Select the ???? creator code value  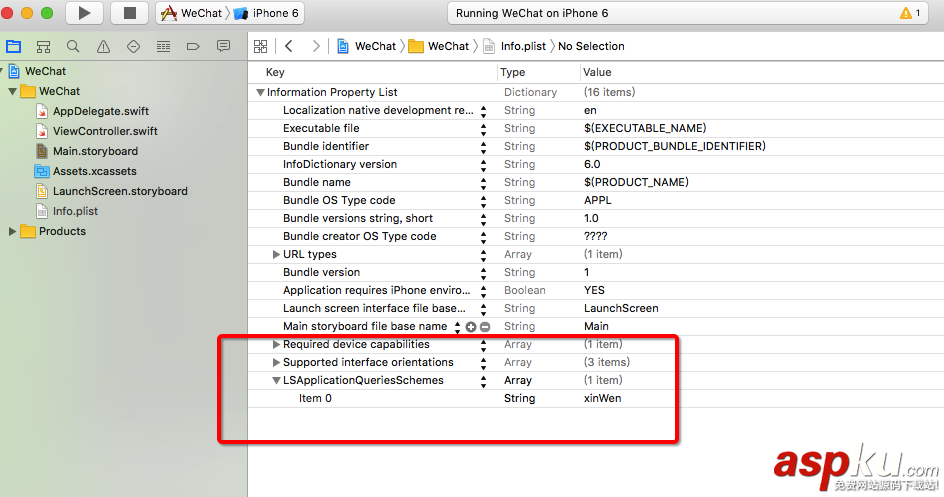point(595,236)
